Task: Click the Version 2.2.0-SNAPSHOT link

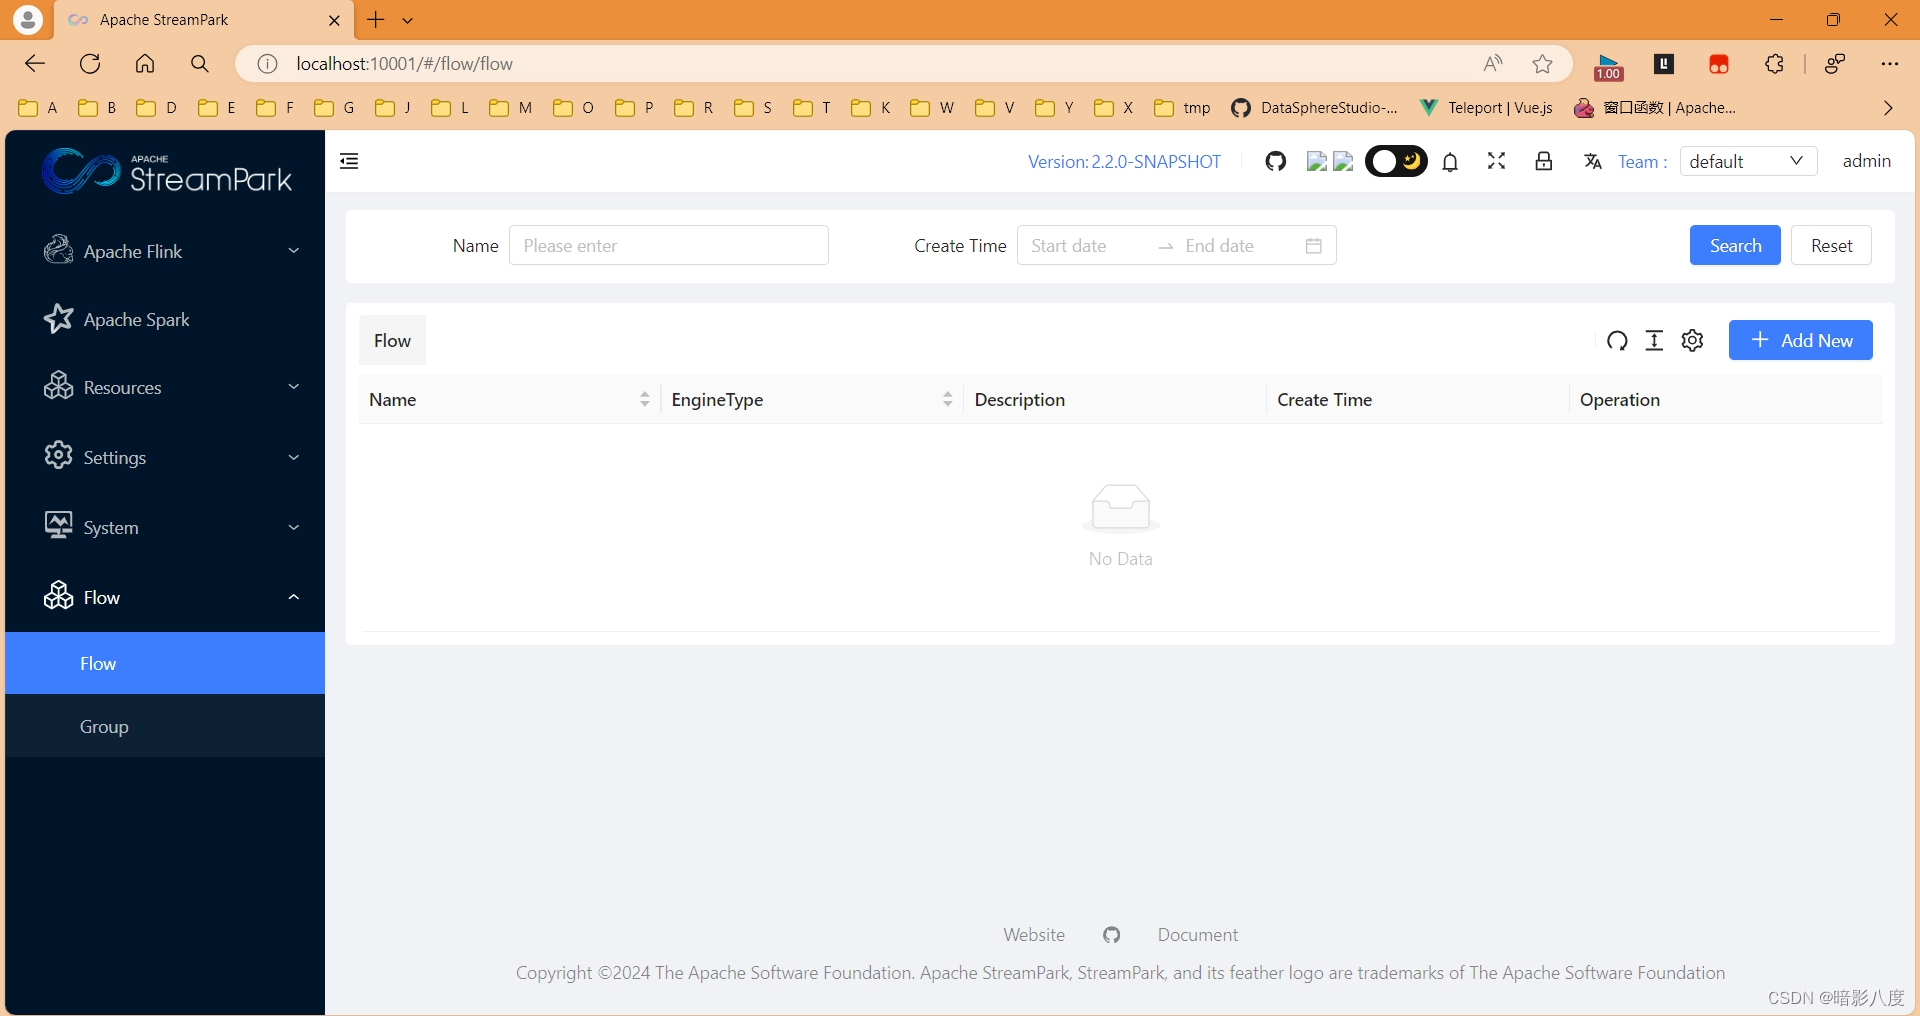Action: click(1124, 162)
